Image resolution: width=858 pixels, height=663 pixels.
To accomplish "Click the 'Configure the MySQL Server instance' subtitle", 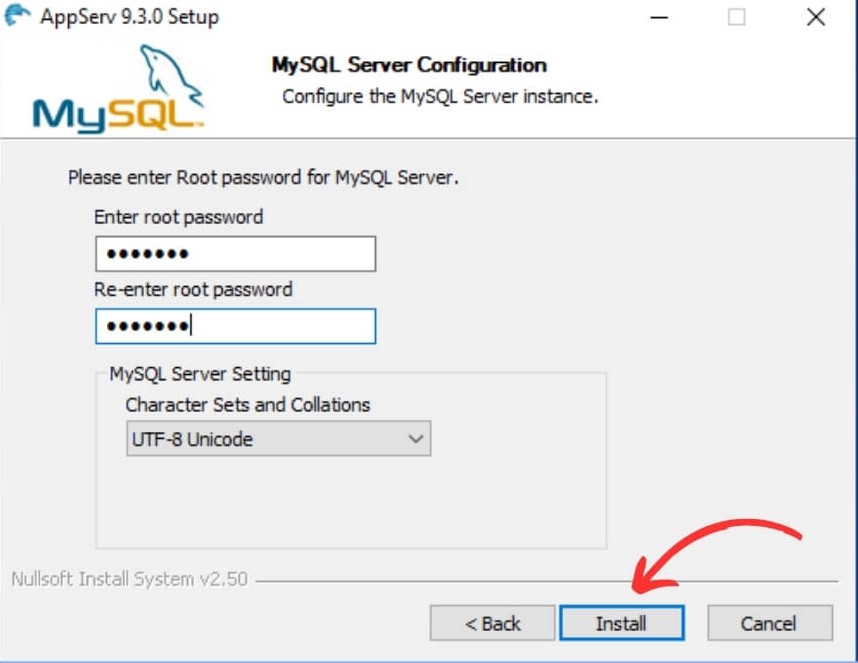I will click(x=440, y=97).
